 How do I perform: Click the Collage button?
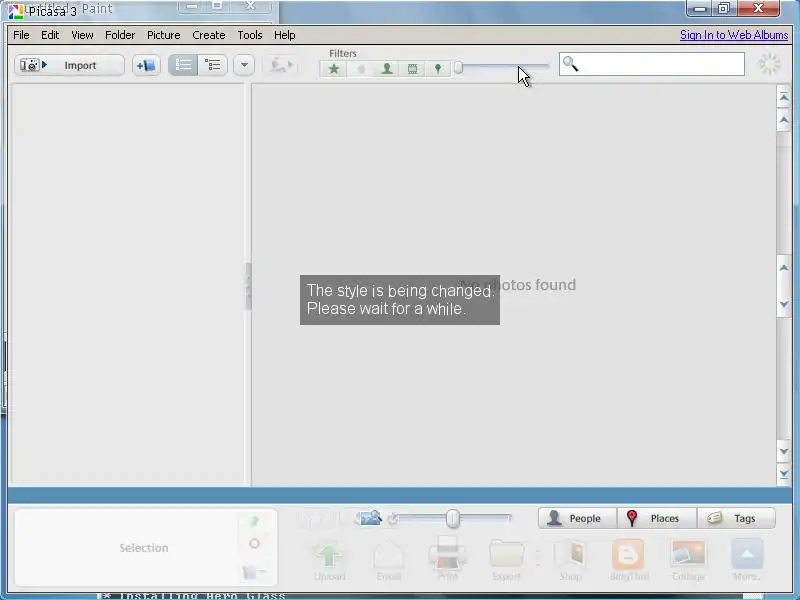click(688, 560)
